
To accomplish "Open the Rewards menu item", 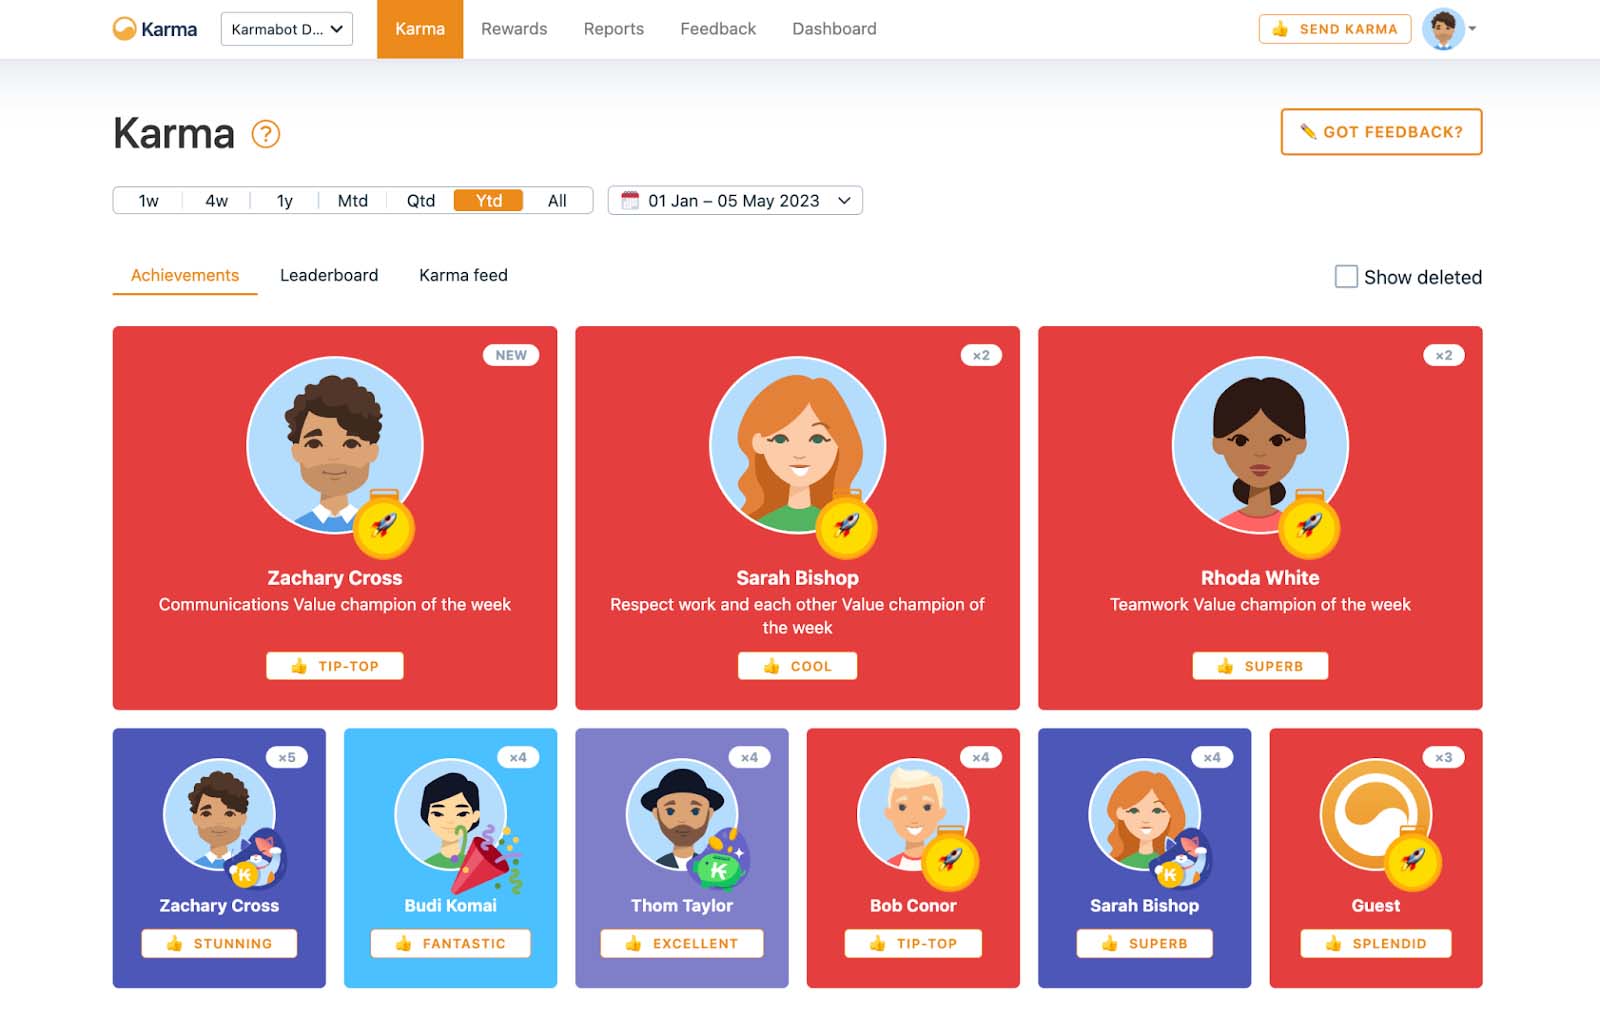I will point(514,29).
